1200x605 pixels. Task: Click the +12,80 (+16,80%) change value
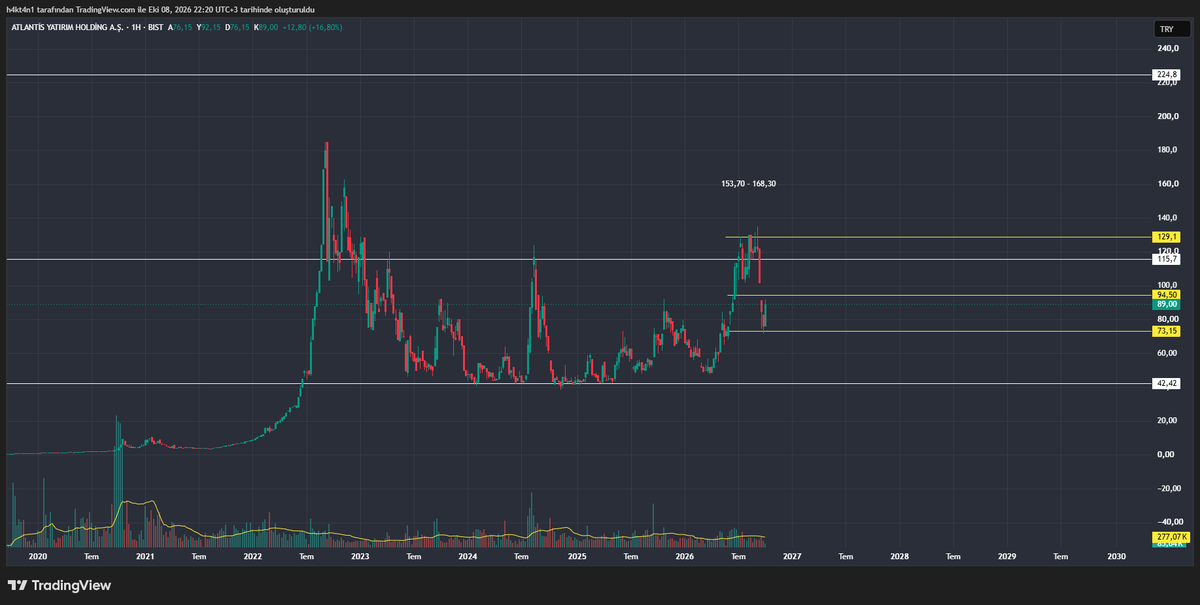[x=311, y=27]
